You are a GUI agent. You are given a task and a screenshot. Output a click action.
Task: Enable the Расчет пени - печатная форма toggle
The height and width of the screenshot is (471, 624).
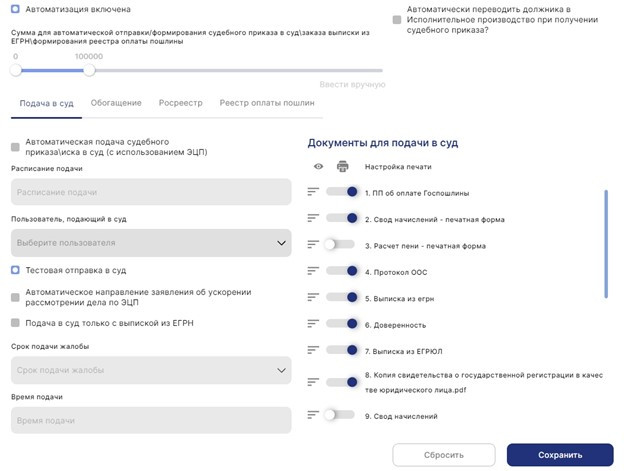(340, 244)
